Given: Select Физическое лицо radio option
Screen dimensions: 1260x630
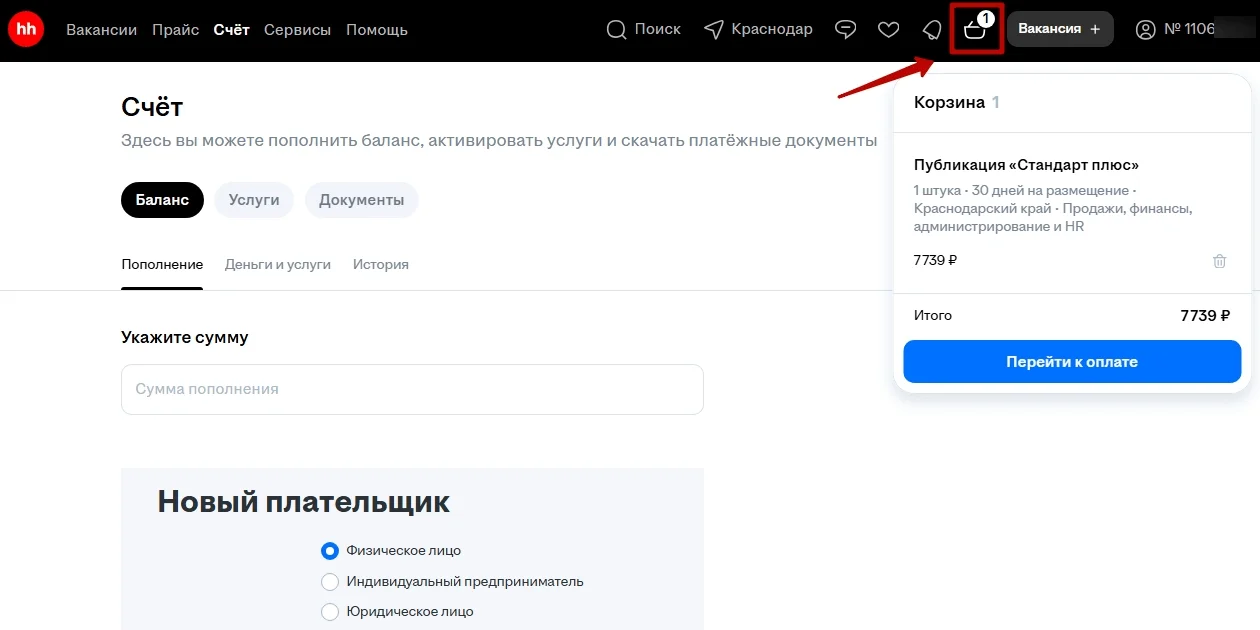Looking at the screenshot, I should (x=330, y=551).
